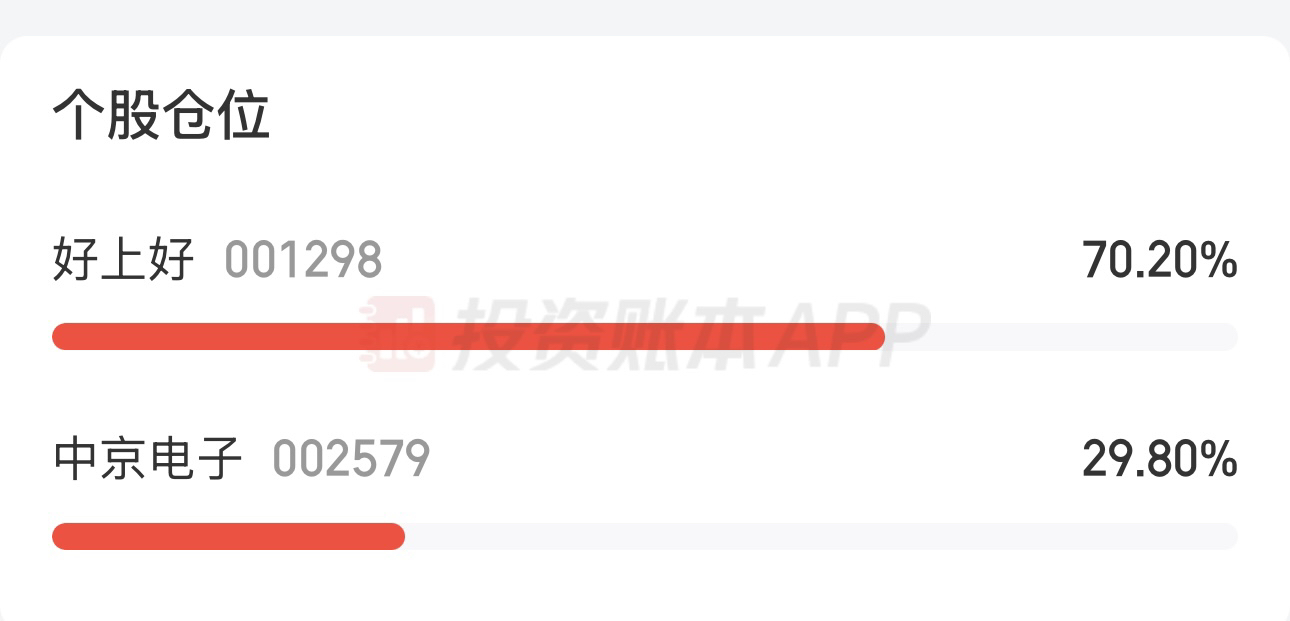The image size is (1290, 621).
Task: Click the 个股仓位 section heading
Action: coord(161,116)
